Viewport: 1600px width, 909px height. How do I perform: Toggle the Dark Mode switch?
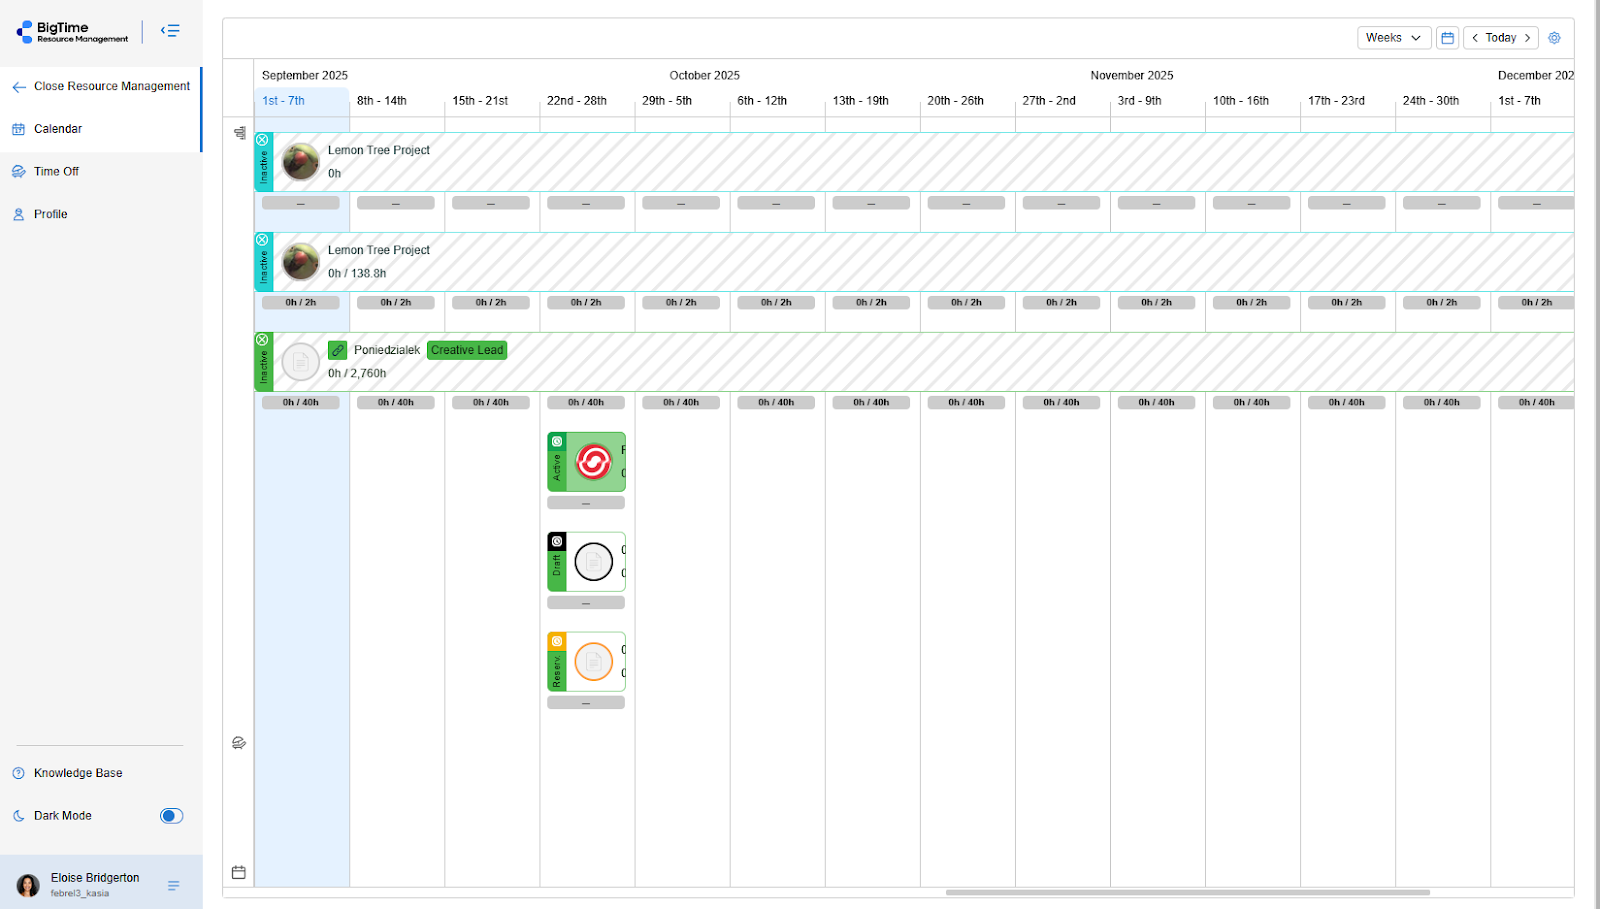tap(171, 816)
